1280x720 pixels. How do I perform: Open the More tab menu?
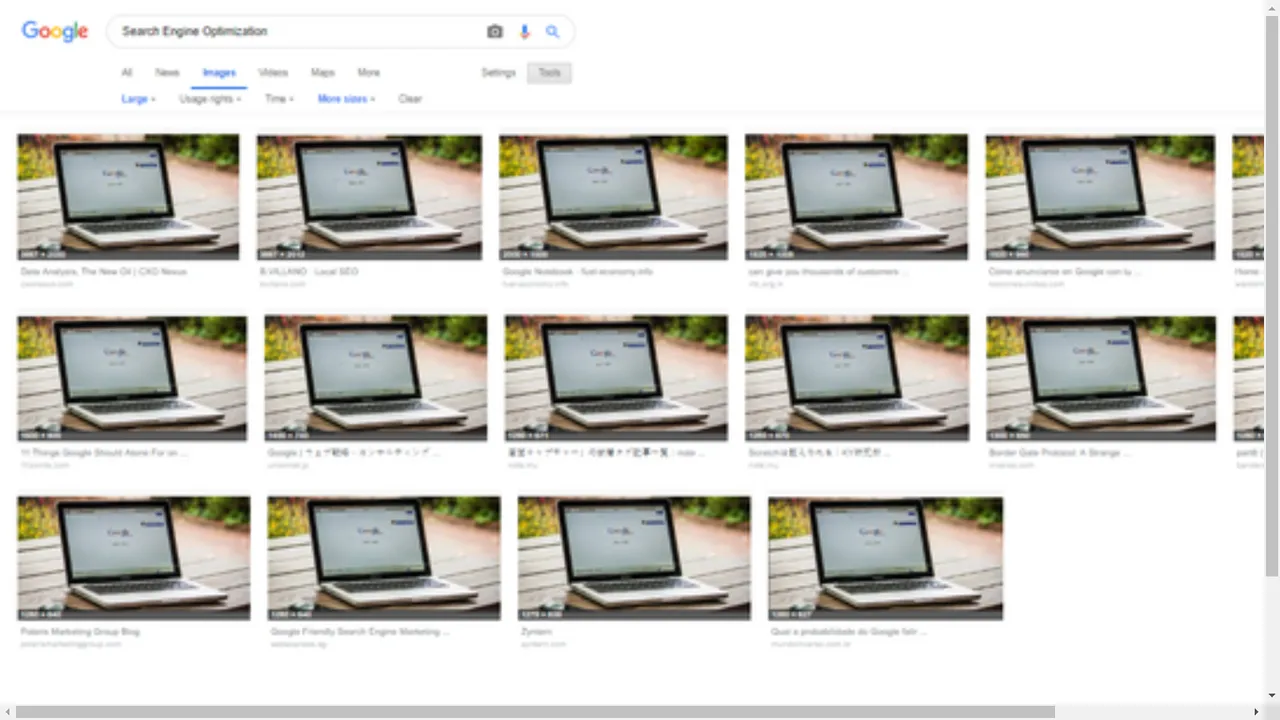pyautogui.click(x=369, y=73)
